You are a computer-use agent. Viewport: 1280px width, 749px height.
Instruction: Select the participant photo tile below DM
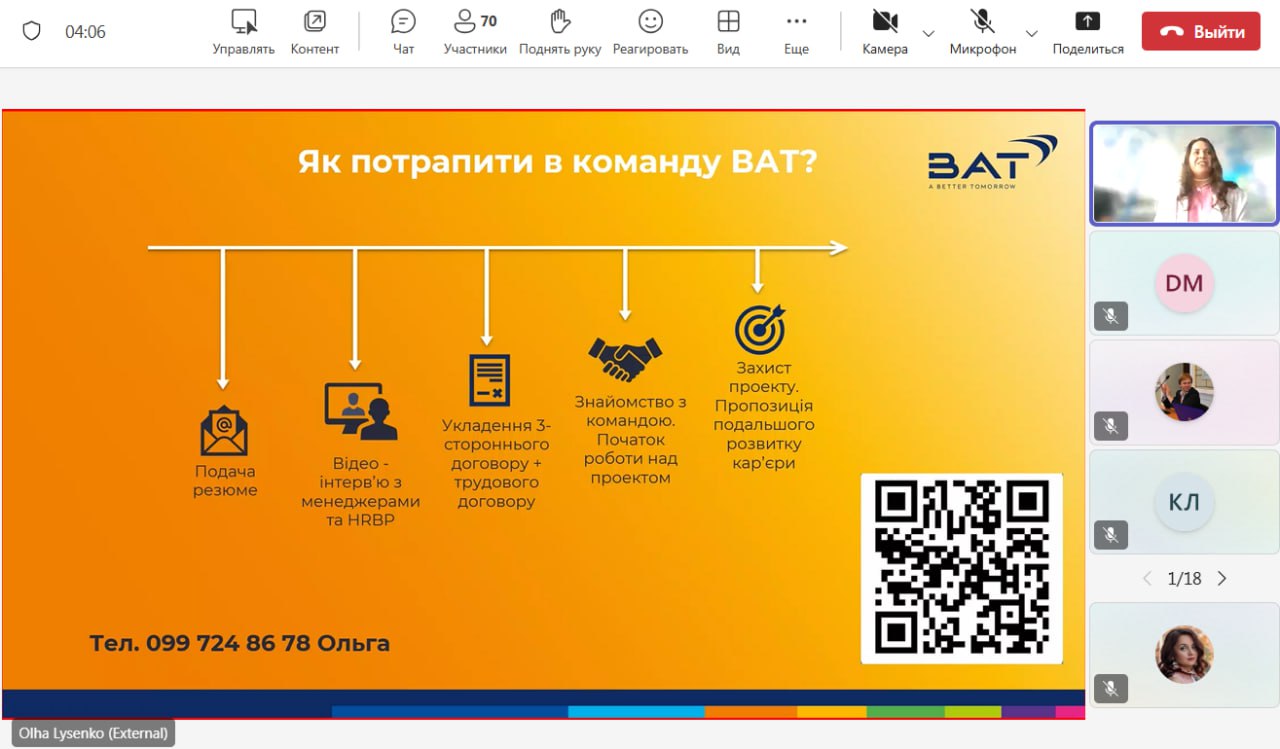(1184, 392)
